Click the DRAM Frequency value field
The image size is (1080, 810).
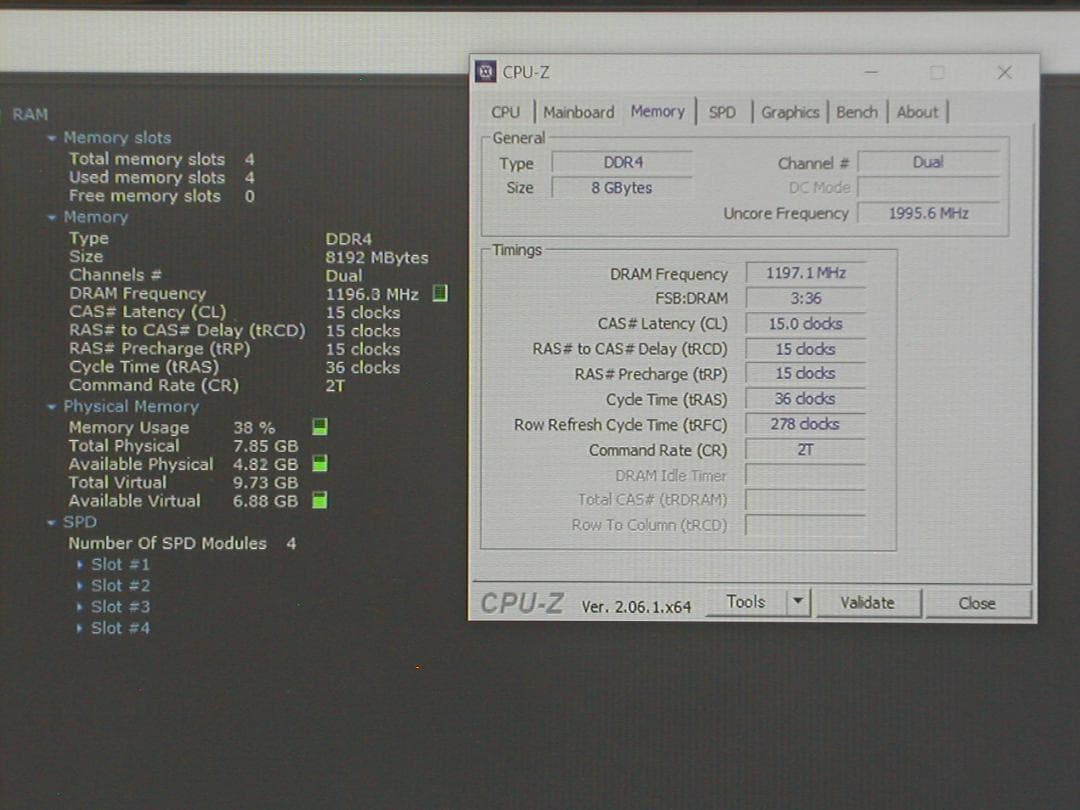click(x=805, y=273)
